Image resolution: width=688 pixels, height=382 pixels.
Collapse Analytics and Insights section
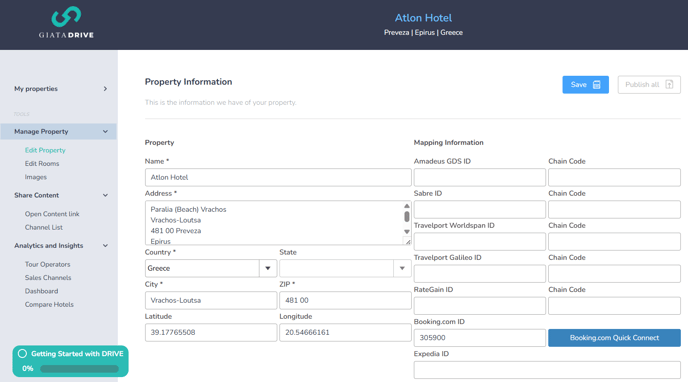pyautogui.click(x=105, y=246)
